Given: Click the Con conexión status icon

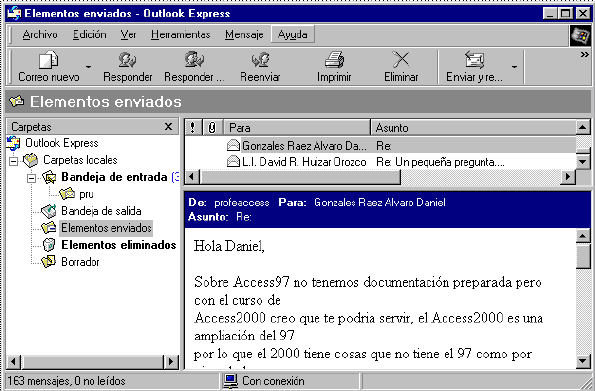Looking at the screenshot, I should pos(231,381).
